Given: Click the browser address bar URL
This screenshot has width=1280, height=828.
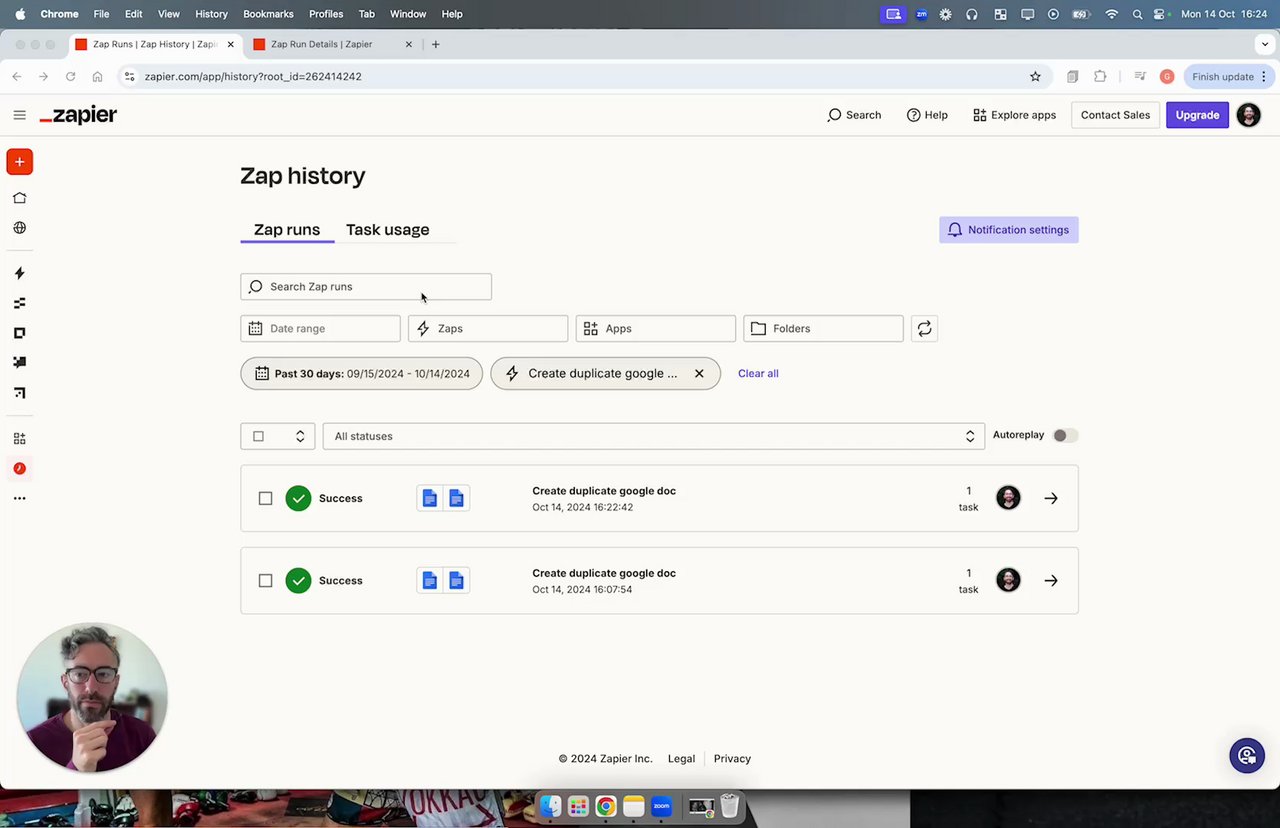Looking at the screenshot, I should [x=253, y=76].
